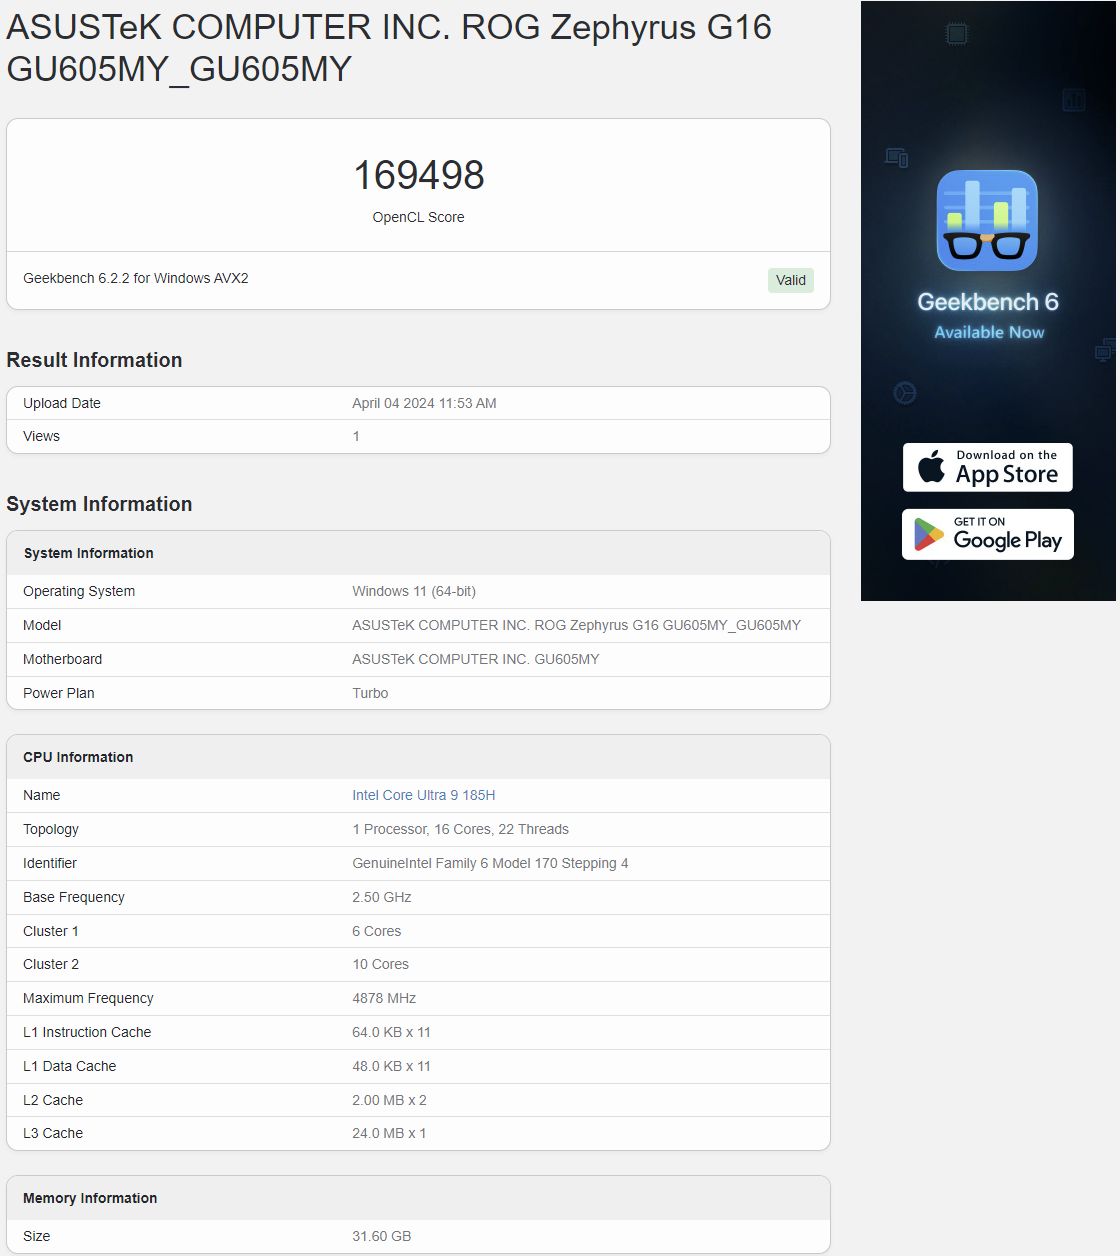Select the Model value ASUSTeK ROG Zephyrus G16
Image resolution: width=1120 pixels, height=1256 pixels.
[577, 625]
